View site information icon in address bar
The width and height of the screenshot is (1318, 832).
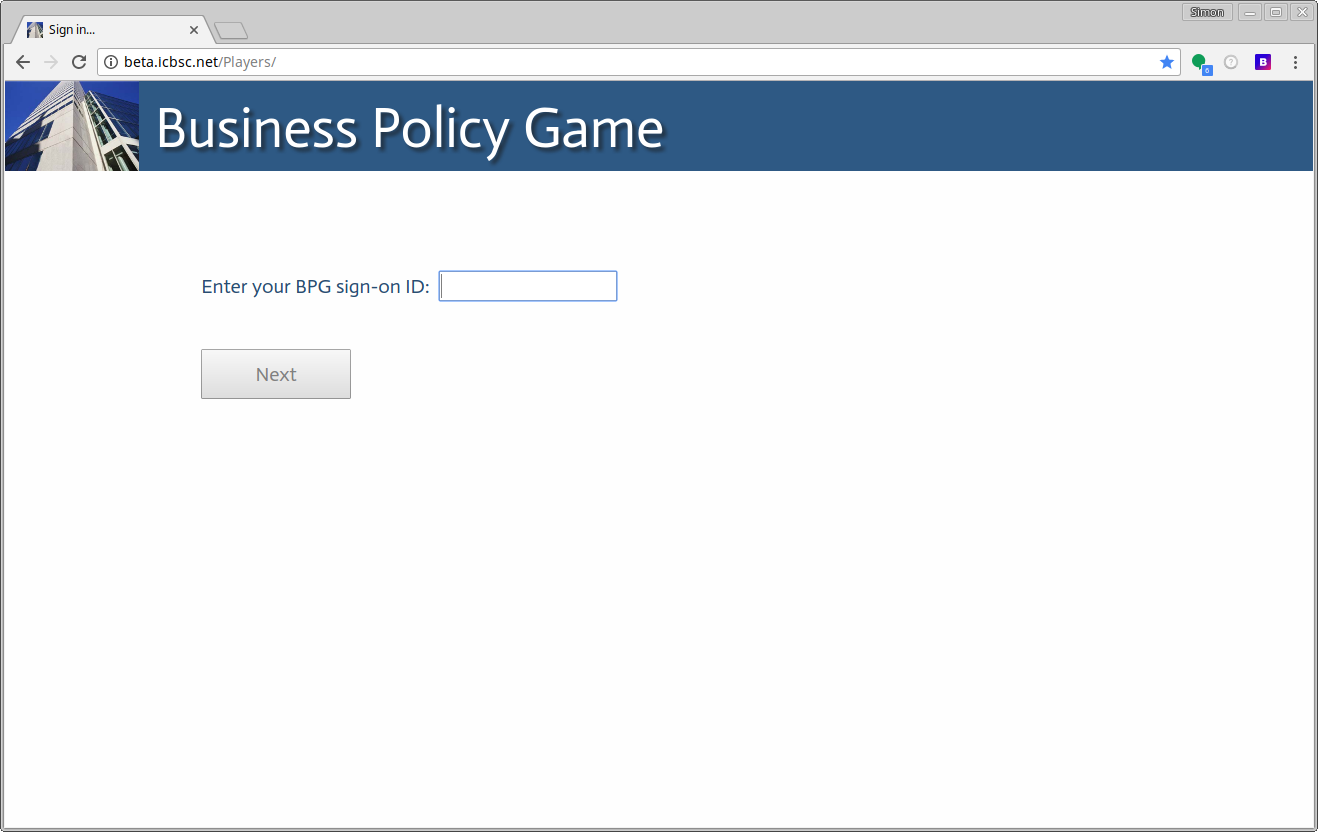(111, 62)
